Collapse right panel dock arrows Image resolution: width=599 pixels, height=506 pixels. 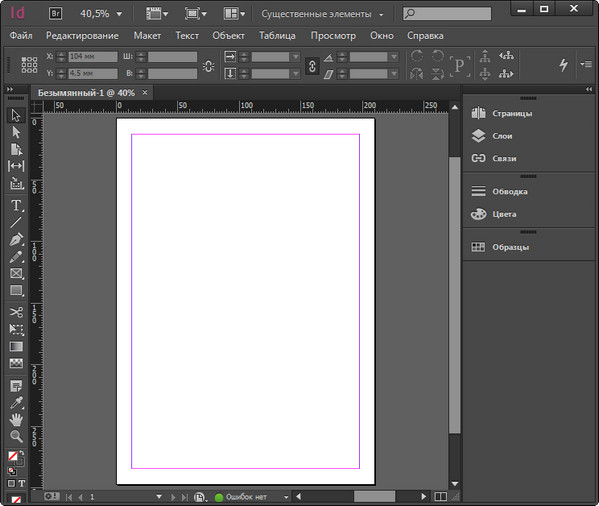589,89
